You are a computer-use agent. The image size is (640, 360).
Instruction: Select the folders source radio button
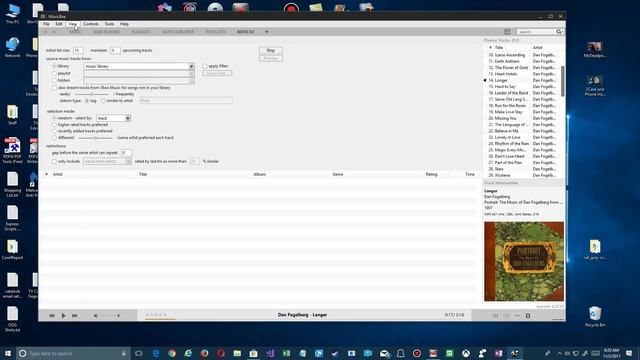pyautogui.click(x=54, y=80)
